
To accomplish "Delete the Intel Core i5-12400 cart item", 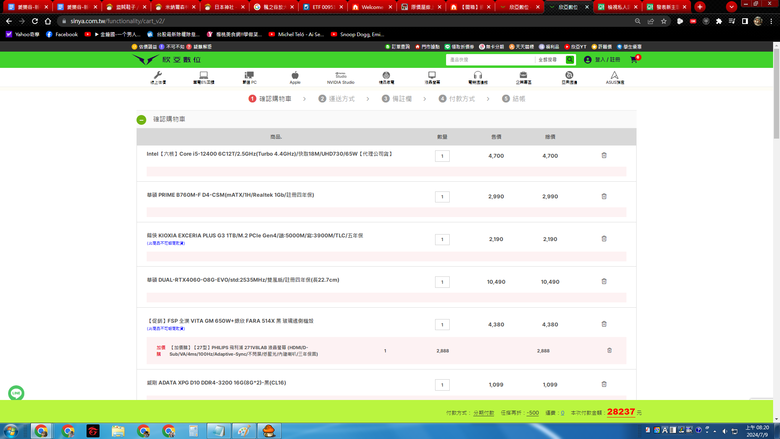I will (604, 156).
